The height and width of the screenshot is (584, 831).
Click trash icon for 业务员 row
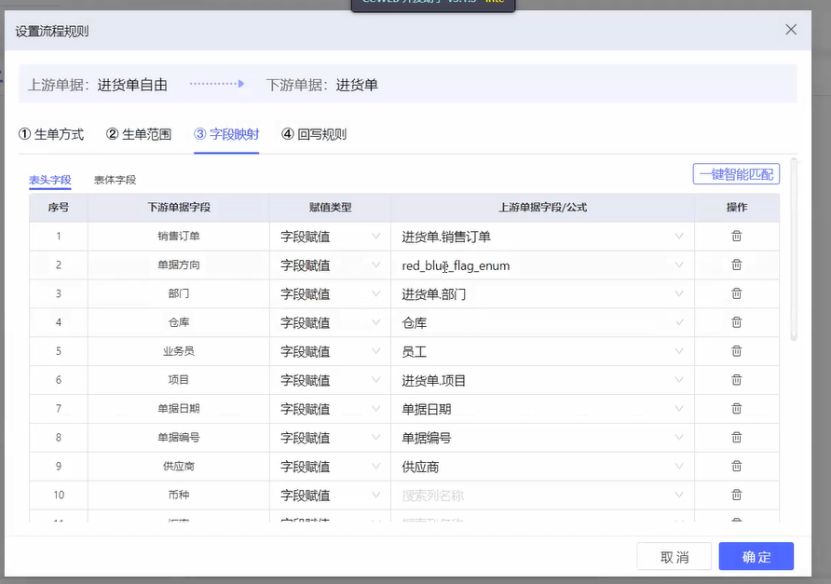736,351
